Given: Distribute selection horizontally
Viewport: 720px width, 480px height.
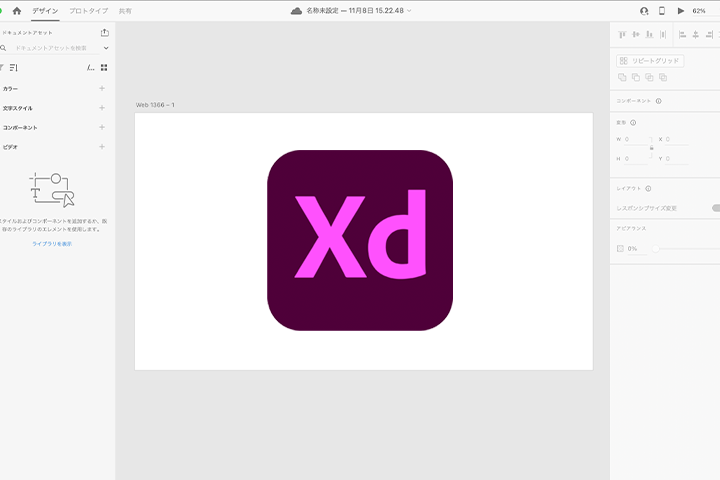Looking at the screenshot, I should point(663,34).
